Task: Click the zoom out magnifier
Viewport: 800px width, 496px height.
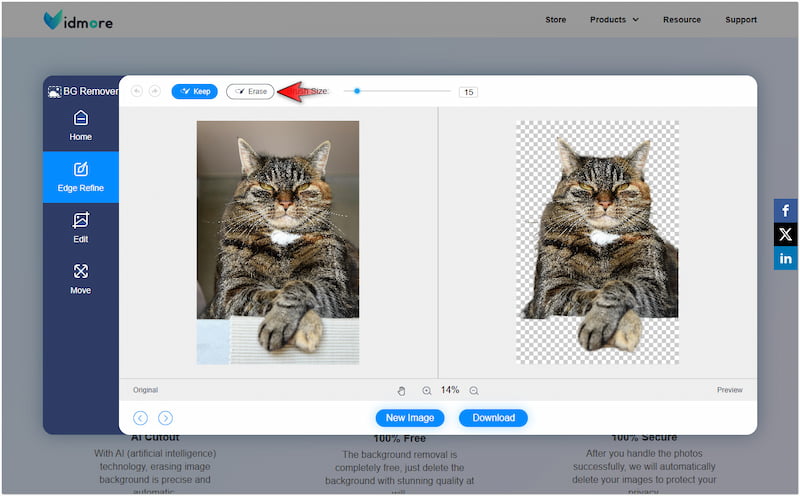Action: point(474,390)
